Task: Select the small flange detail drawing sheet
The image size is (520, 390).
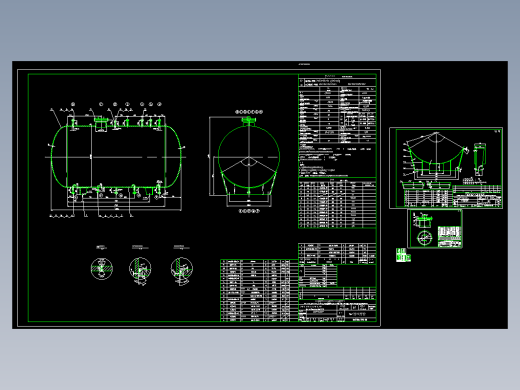Action: coord(435,229)
